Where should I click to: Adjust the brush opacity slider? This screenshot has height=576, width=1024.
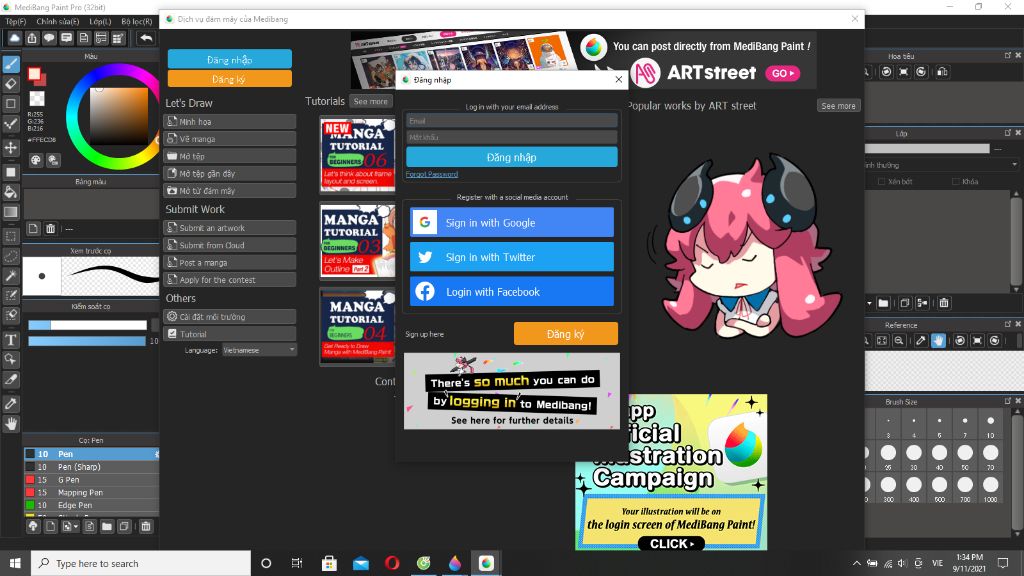pyautogui.click(x=87, y=341)
